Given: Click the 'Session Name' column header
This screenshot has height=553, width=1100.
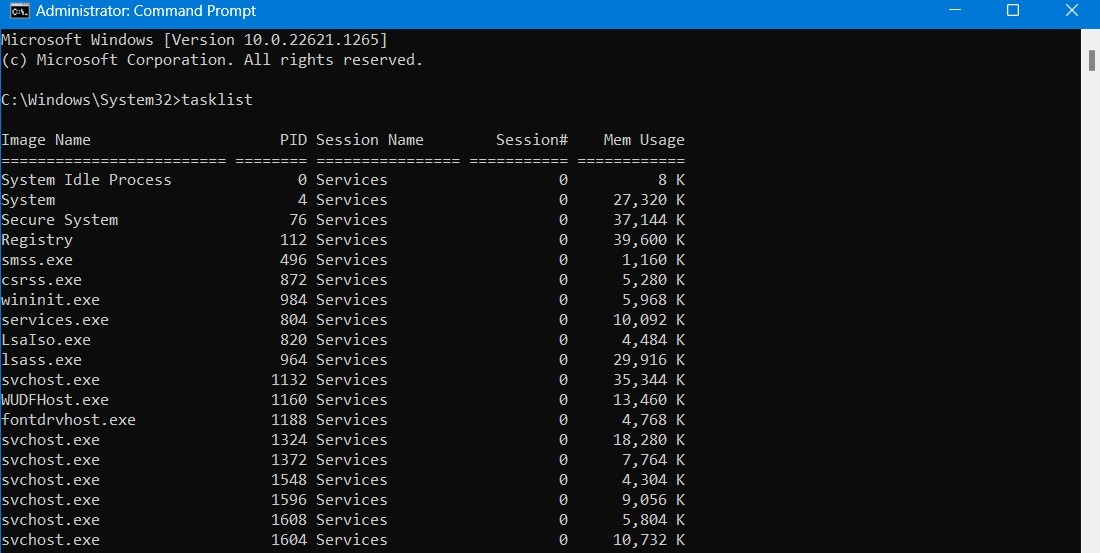Looking at the screenshot, I should [370, 140].
